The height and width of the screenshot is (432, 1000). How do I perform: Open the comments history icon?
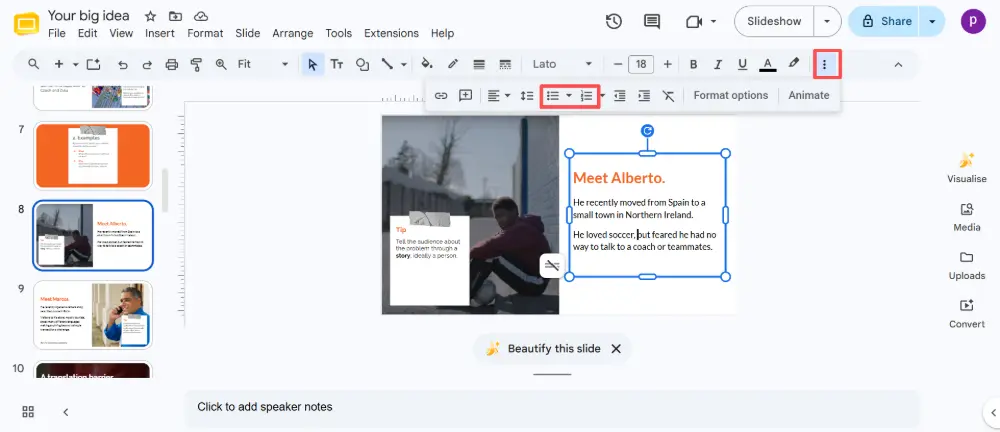click(652, 21)
